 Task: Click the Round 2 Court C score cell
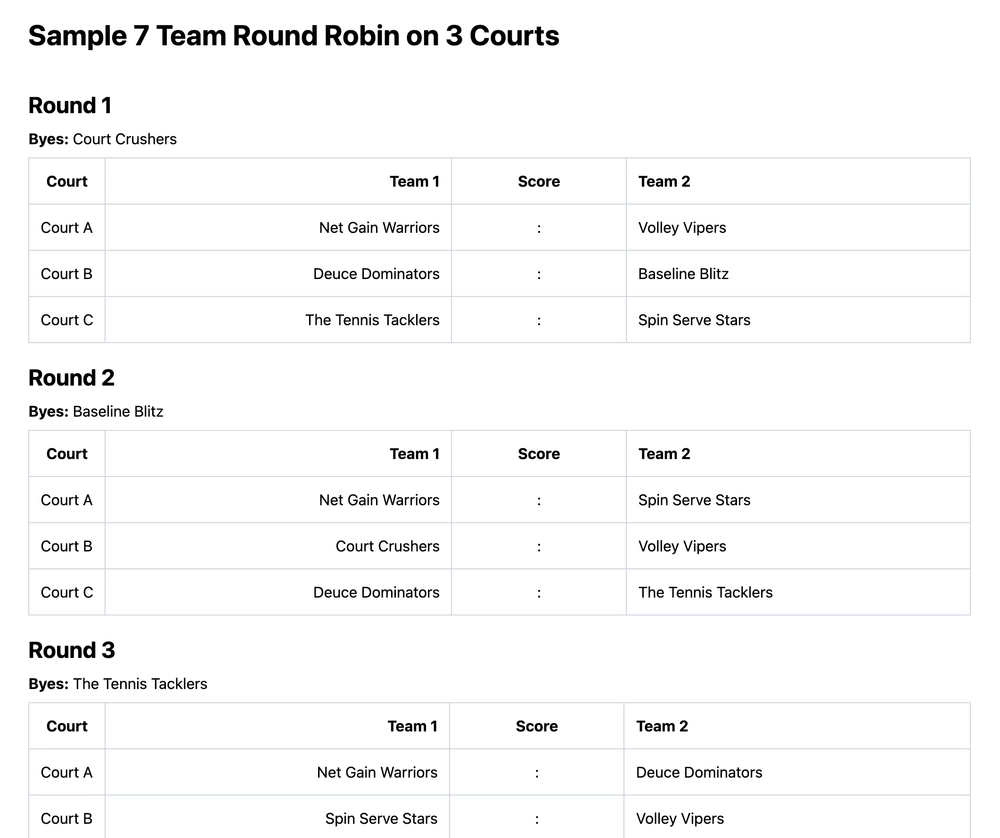[x=538, y=592]
